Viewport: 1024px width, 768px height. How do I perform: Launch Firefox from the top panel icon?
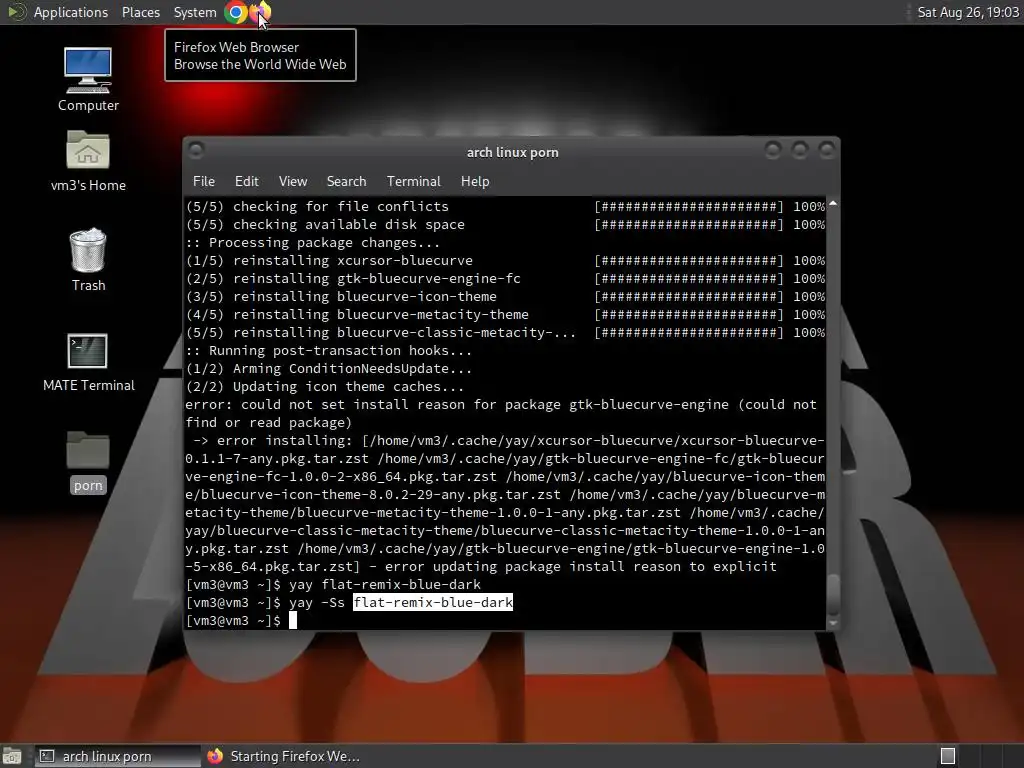[x=260, y=12]
